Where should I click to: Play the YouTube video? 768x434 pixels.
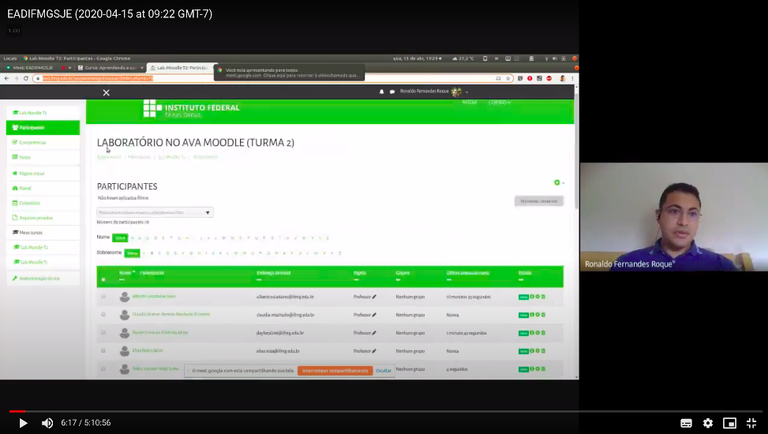[23, 423]
